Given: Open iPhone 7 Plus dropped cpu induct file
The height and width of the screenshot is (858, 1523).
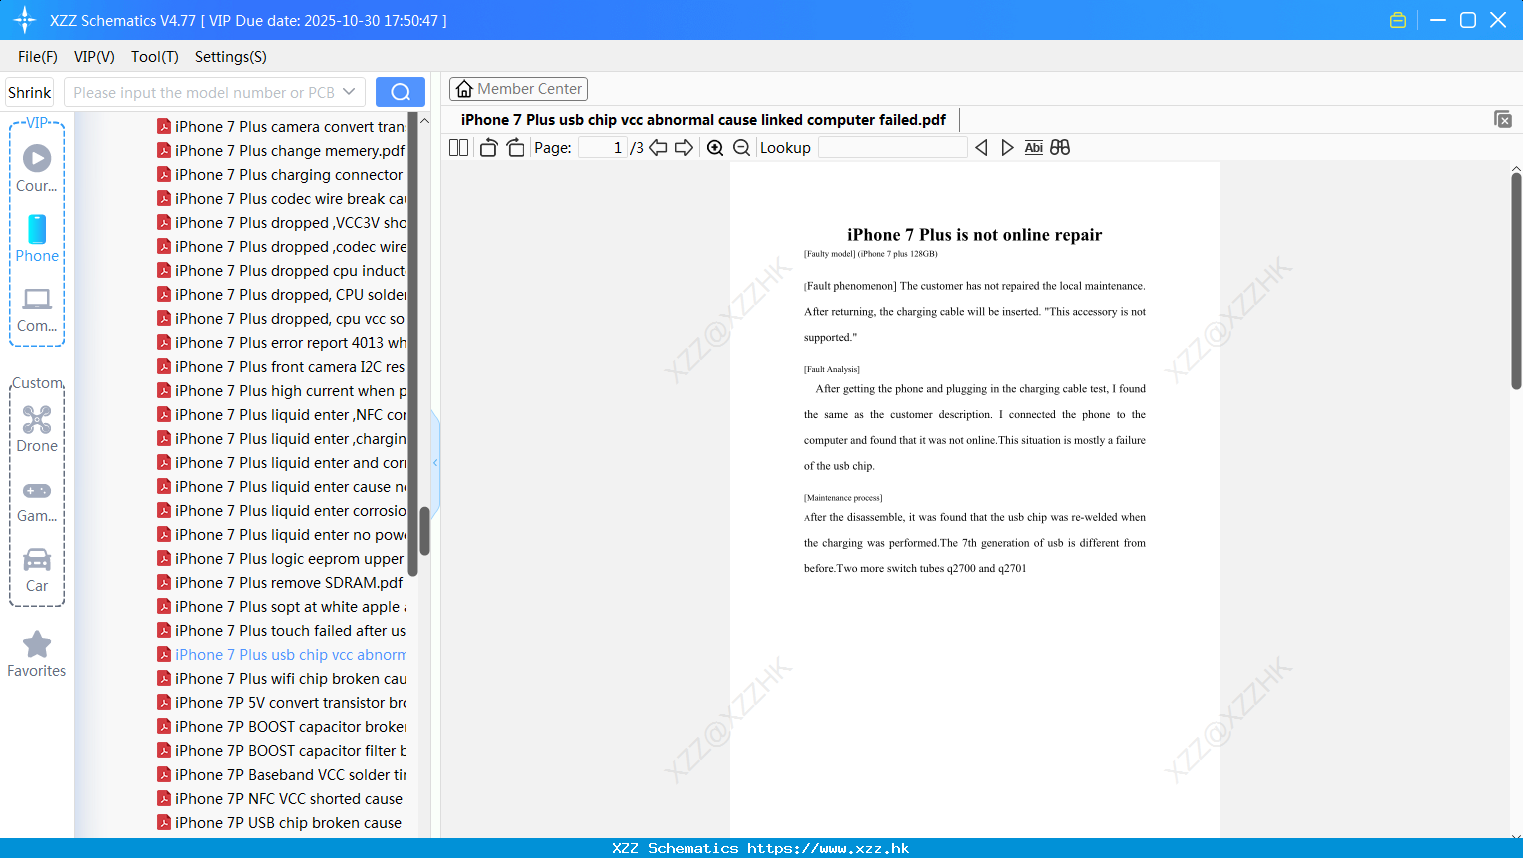Looking at the screenshot, I should tap(281, 270).
